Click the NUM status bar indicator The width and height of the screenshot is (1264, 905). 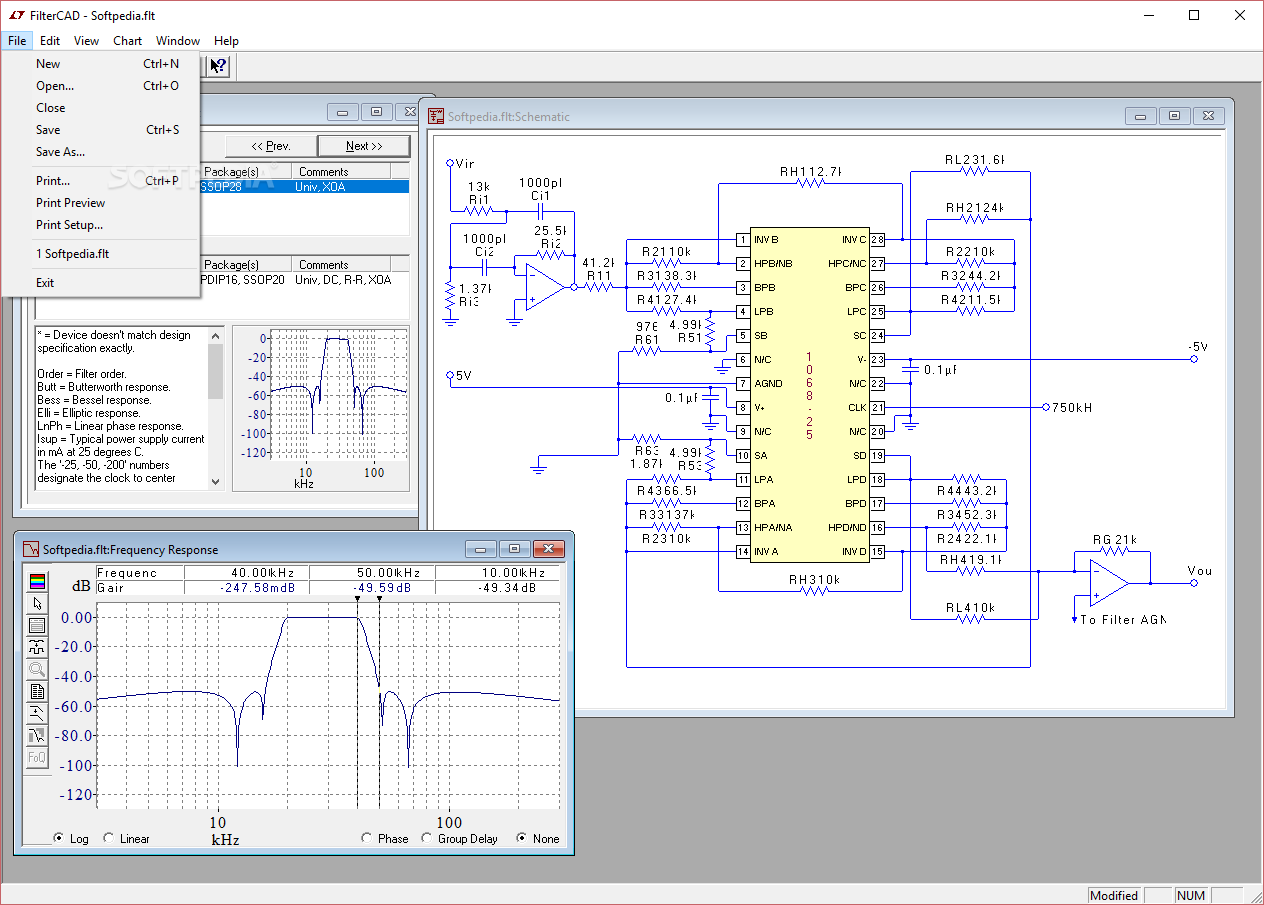coord(1190,895)
